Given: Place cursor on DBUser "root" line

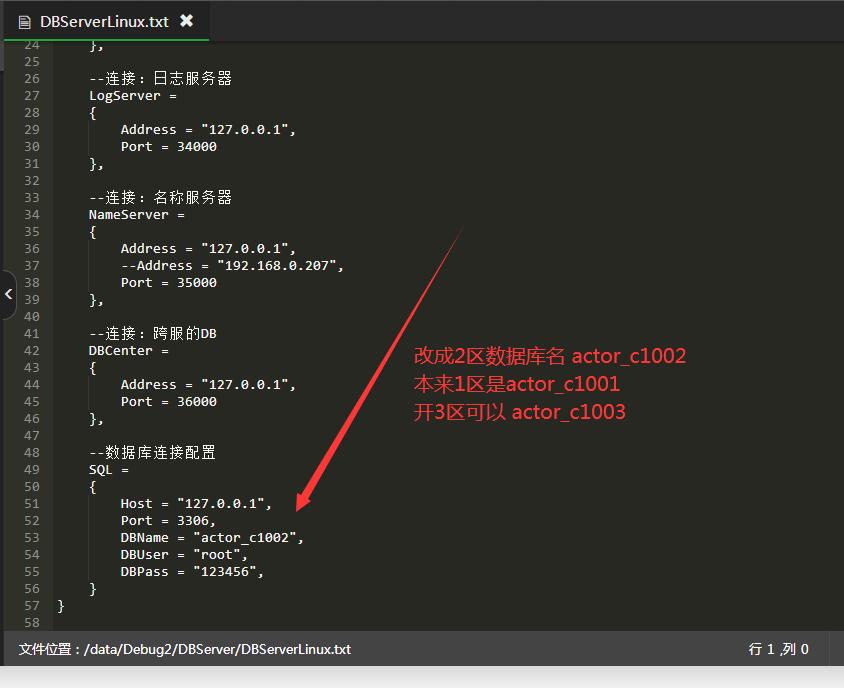Looking at the screenshot, I should click(x=184, y=554).
